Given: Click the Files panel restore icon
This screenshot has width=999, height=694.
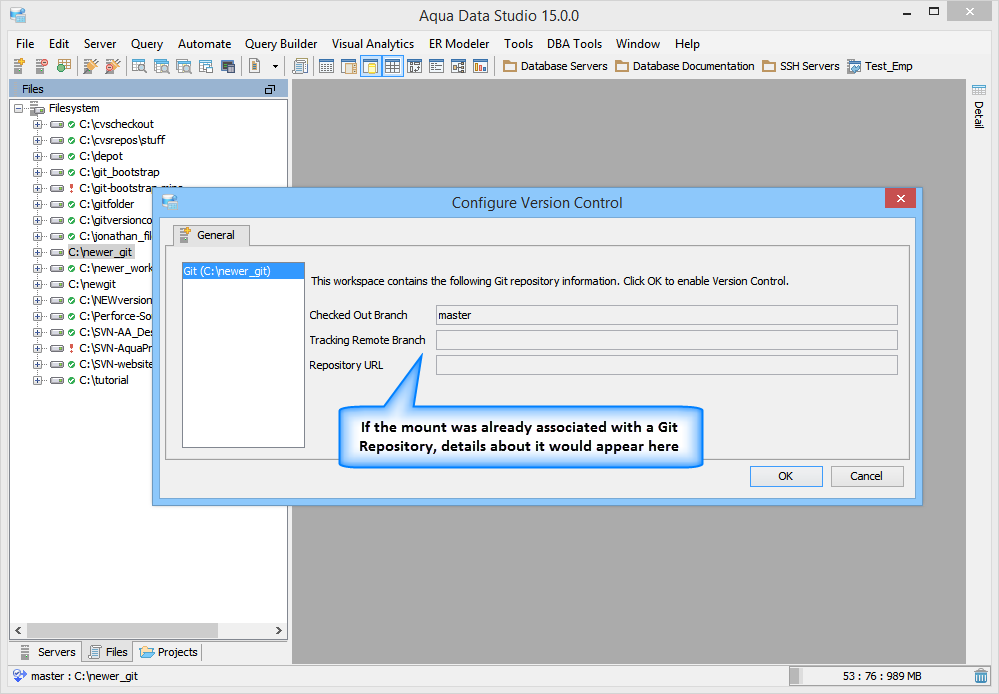Looking at the screenshot, I should click(x=270, y=89).
